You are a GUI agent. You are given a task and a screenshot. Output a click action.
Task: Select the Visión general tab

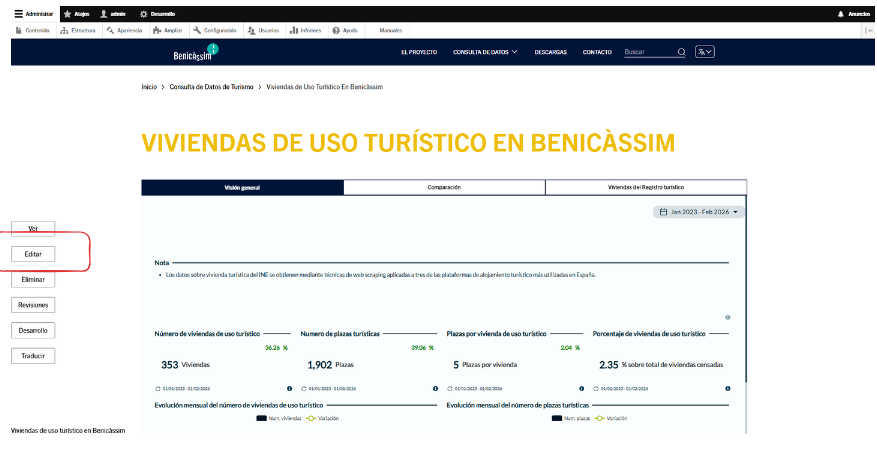(x=242, y=187)
